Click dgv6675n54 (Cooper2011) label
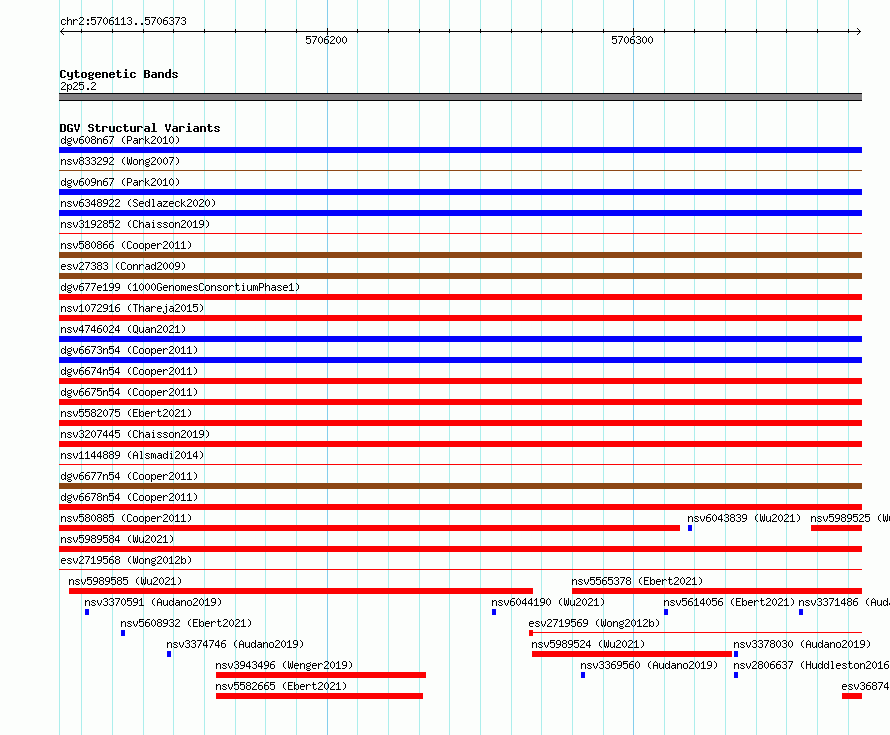 click(129, 392)
